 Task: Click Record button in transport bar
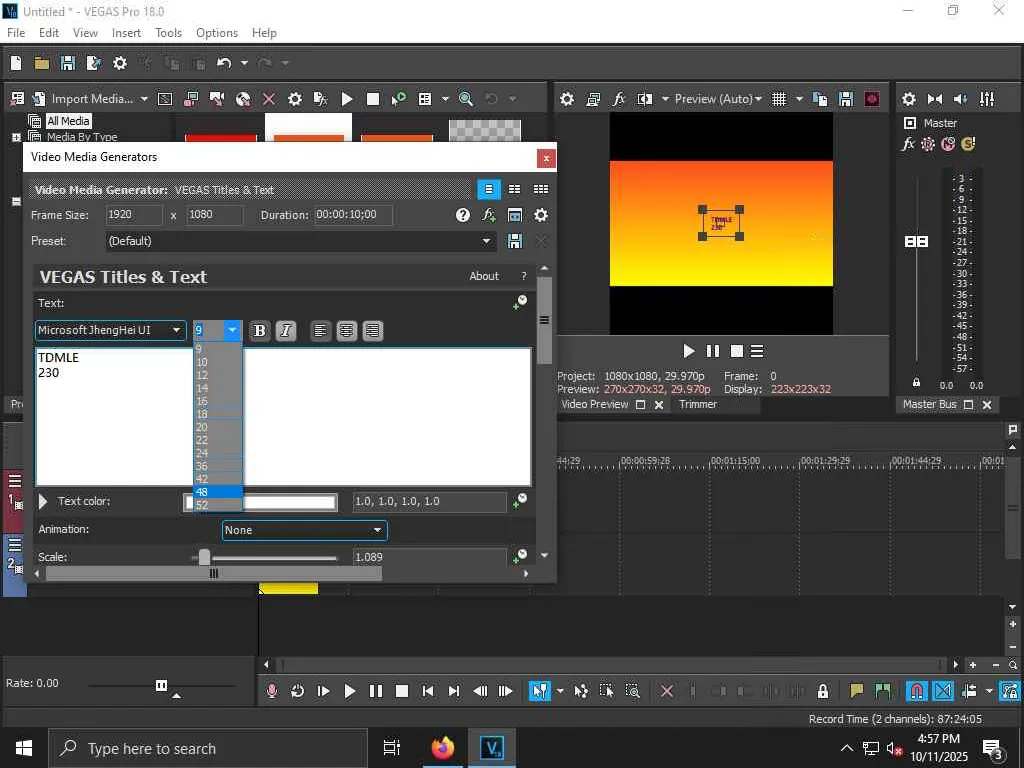(272, 691)
